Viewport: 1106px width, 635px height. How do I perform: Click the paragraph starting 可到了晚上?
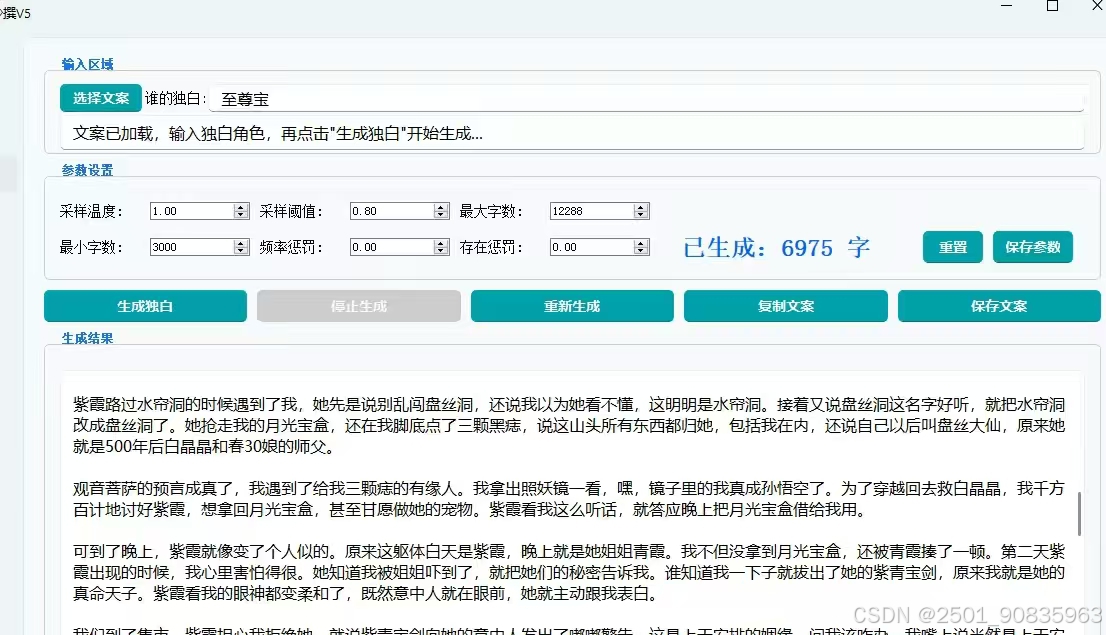(569, 572)
